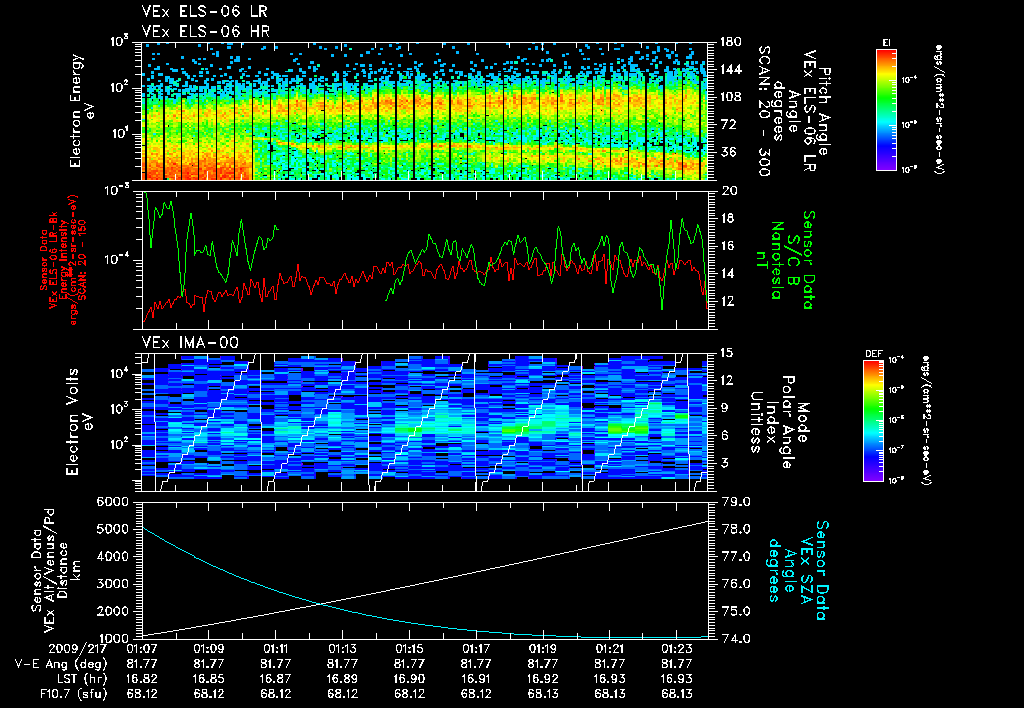1024x708 pixels.
Task: Click the pitch angle tick '72'
Action: click(728, 125)
